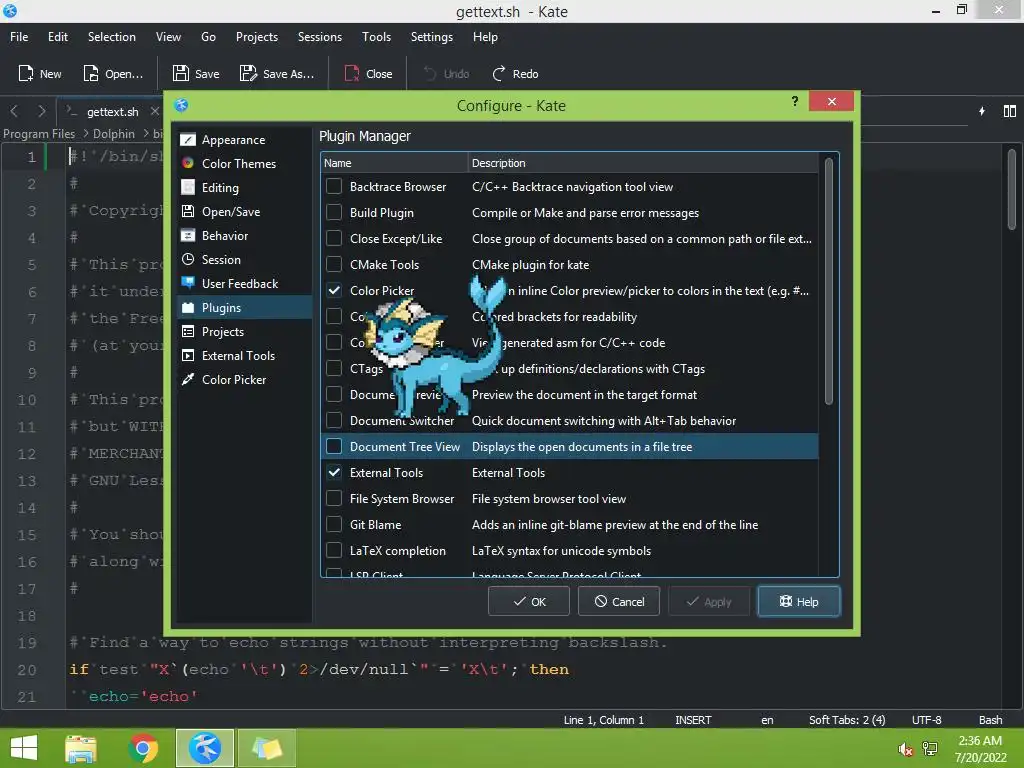Enable the Build Plugin checkbox
The image size is (1024, 768).
(334, 212)
